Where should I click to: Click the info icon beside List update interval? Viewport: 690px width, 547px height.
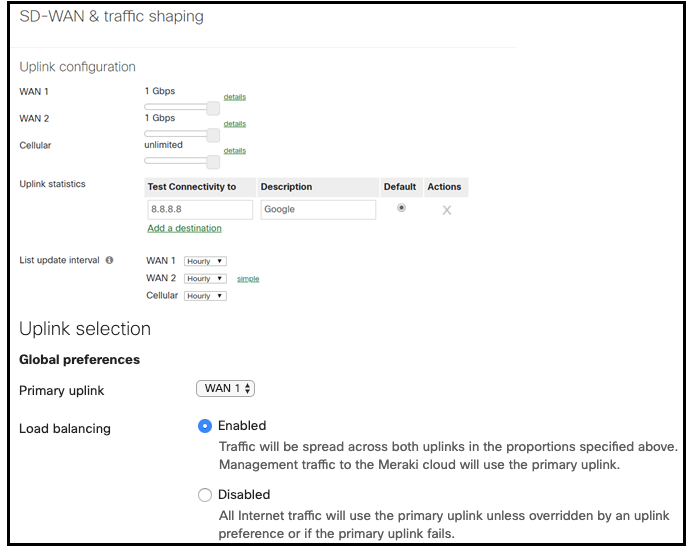click(x=109, y=260)
